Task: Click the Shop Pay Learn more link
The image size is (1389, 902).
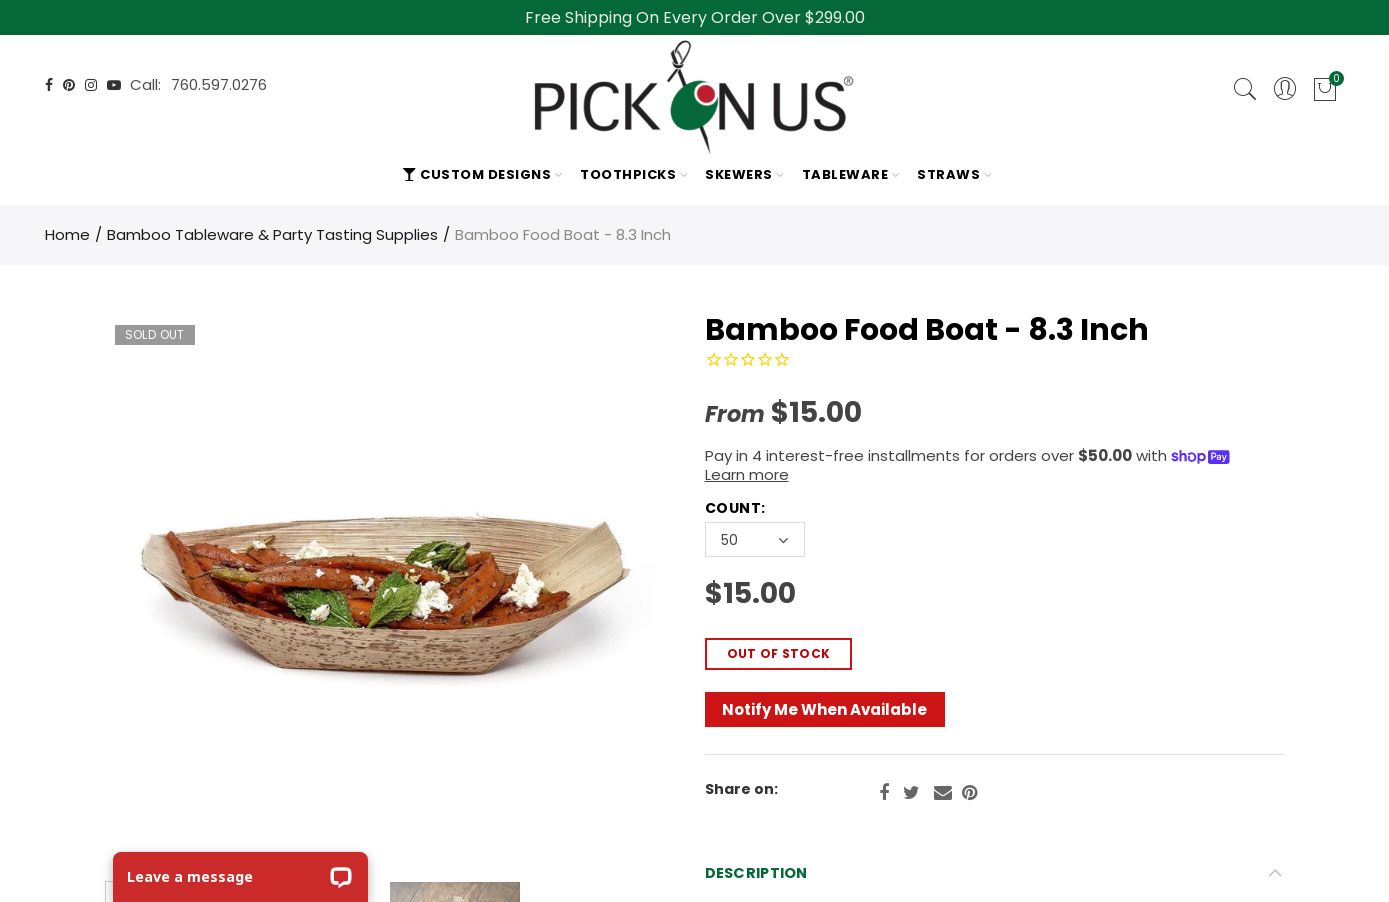Action: [746, 475]
